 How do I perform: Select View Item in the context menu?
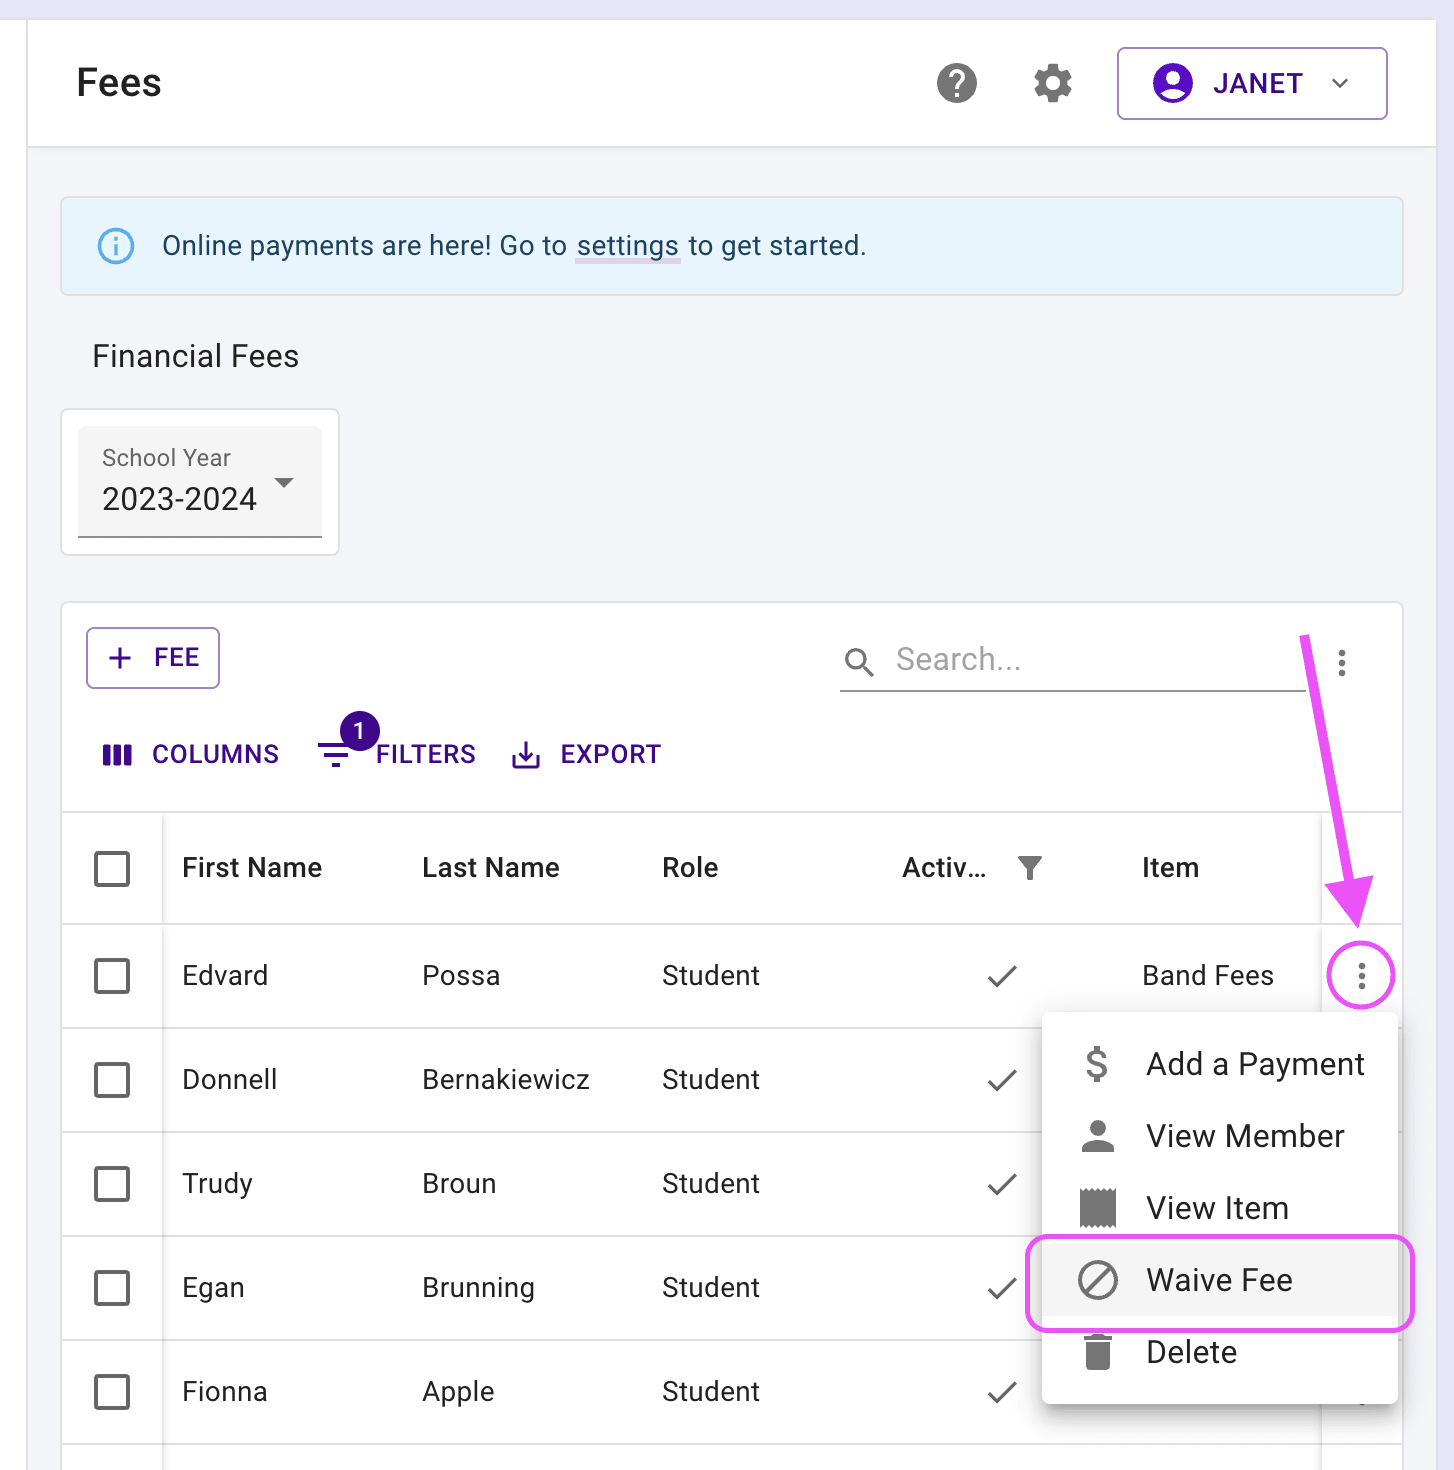pyautogui.click(x=1219, y=1208)
